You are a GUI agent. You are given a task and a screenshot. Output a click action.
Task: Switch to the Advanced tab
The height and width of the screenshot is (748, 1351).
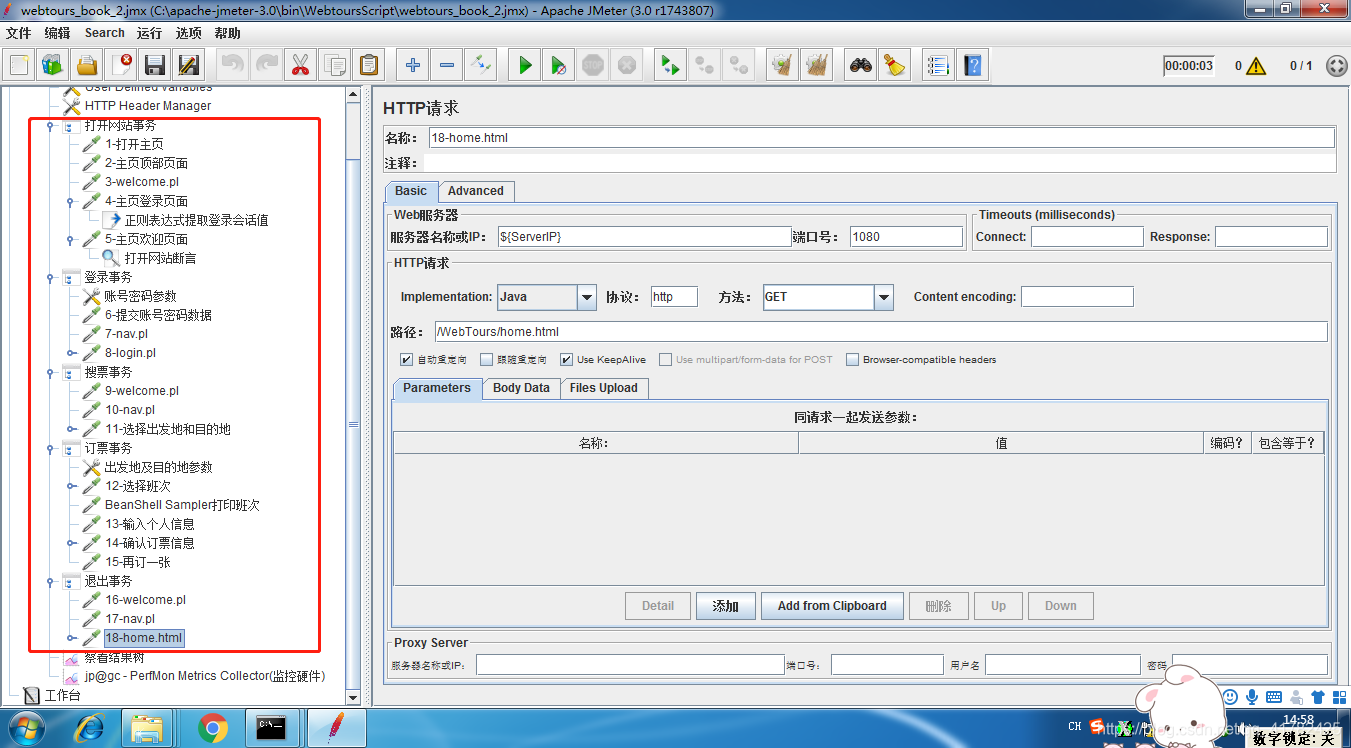click(476, 191)
